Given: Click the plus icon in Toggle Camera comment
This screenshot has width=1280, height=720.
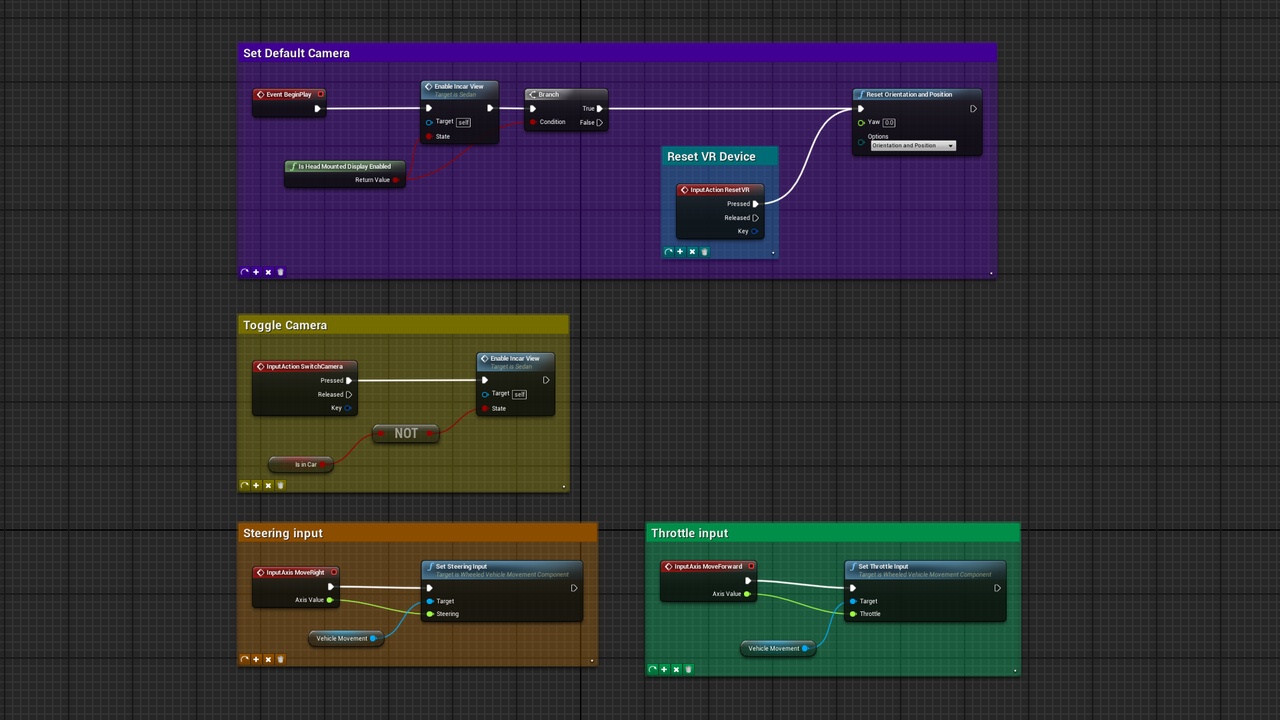Looking at the screenshot, I should [256, 486].
